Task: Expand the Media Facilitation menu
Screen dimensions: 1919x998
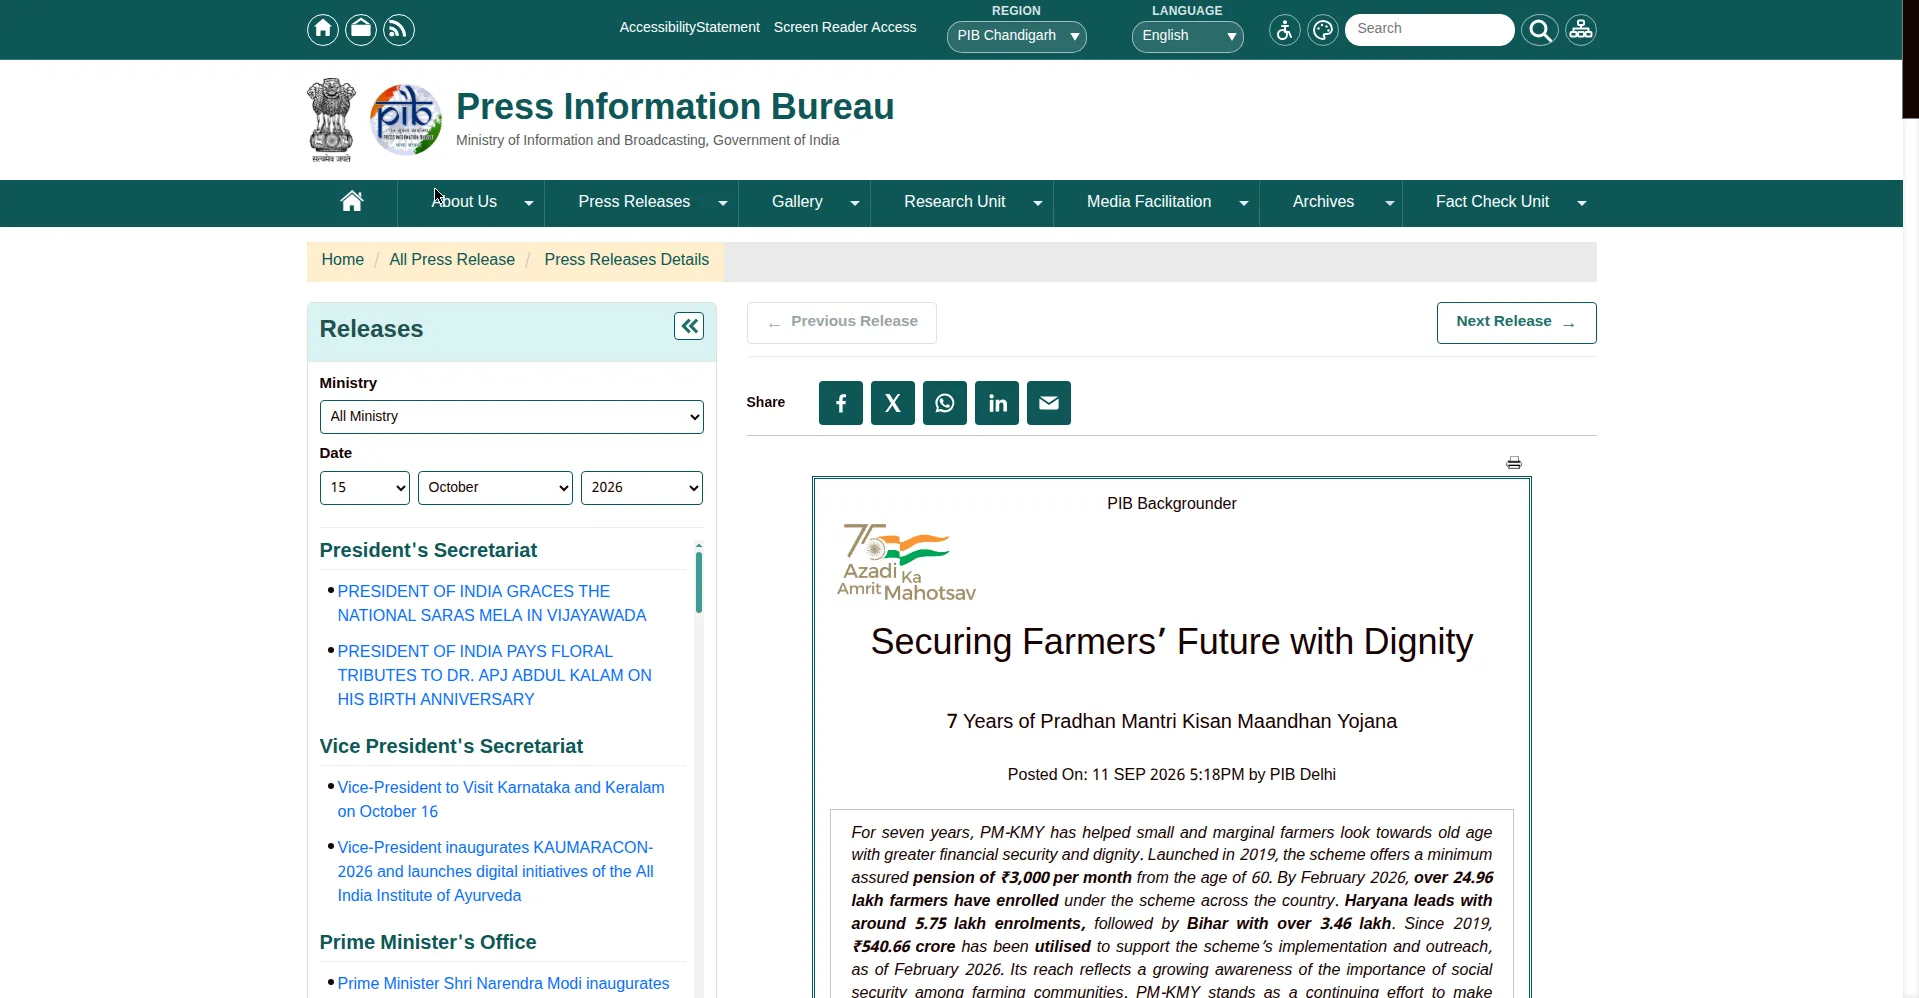Action: 1157,203
